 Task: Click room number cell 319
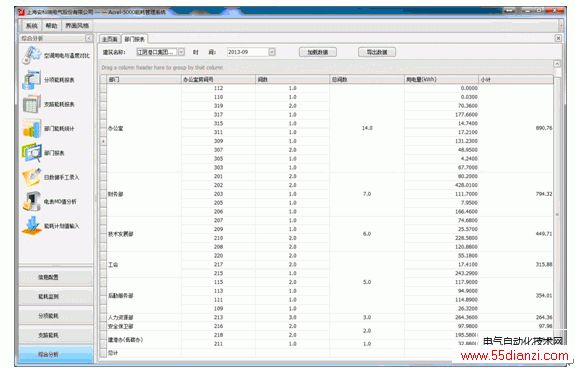tap(218, 106)
